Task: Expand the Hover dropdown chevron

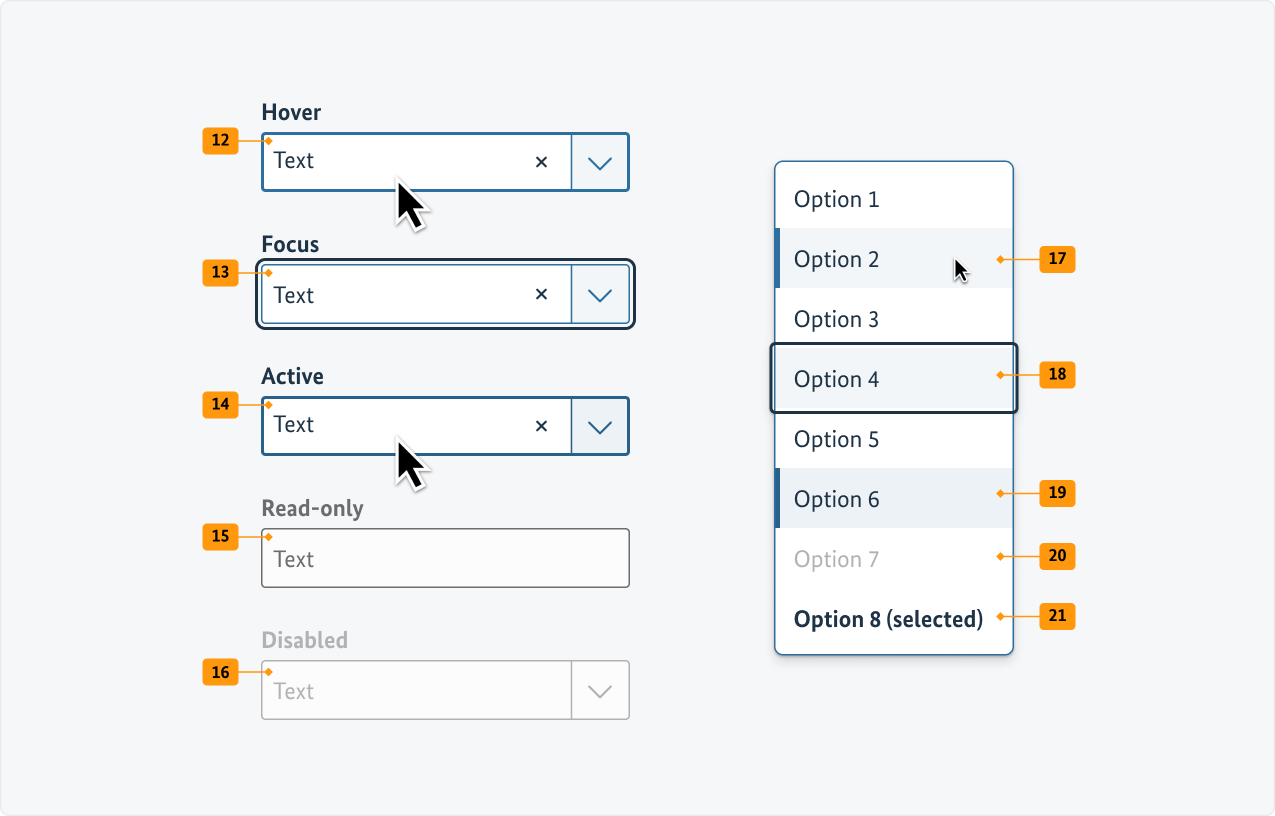Action: [600, 162]
